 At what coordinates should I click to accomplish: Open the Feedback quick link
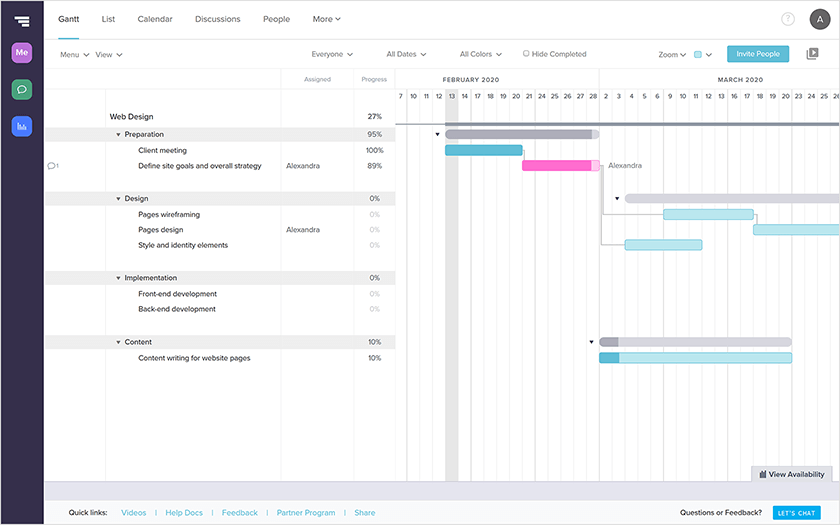pos(239,513)
